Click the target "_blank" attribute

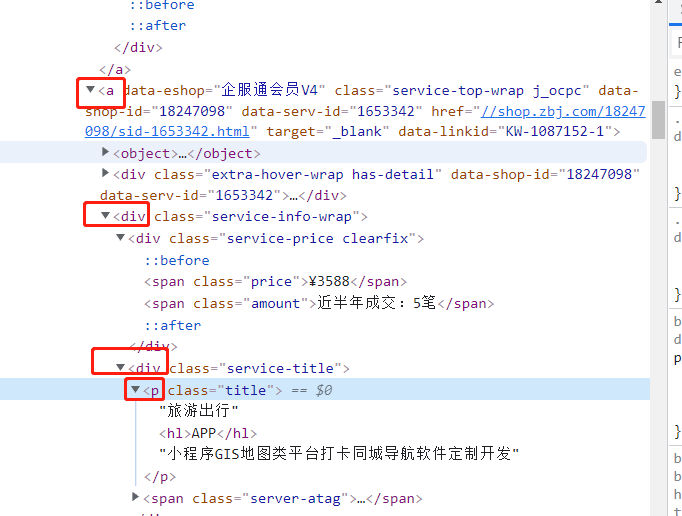pyautogui.click(x=328, y=131)
